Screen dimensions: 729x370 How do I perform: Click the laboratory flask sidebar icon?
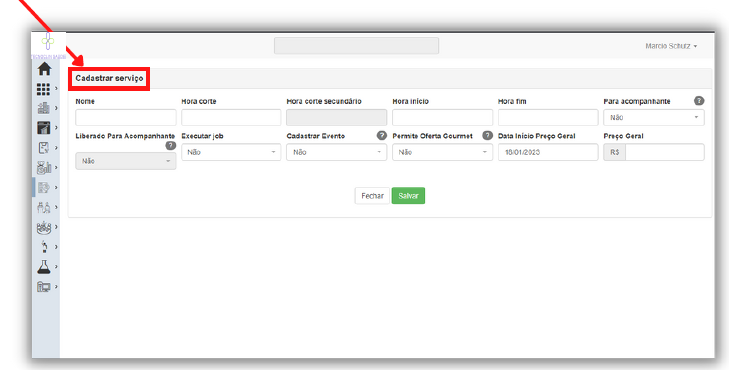point(44,267)
